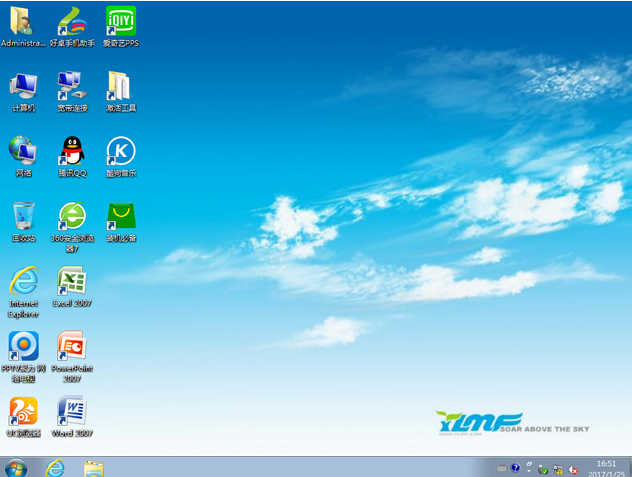Open the Administrator user folder icon
Viewport: 632px width, 477px height.
pos(23,21)
